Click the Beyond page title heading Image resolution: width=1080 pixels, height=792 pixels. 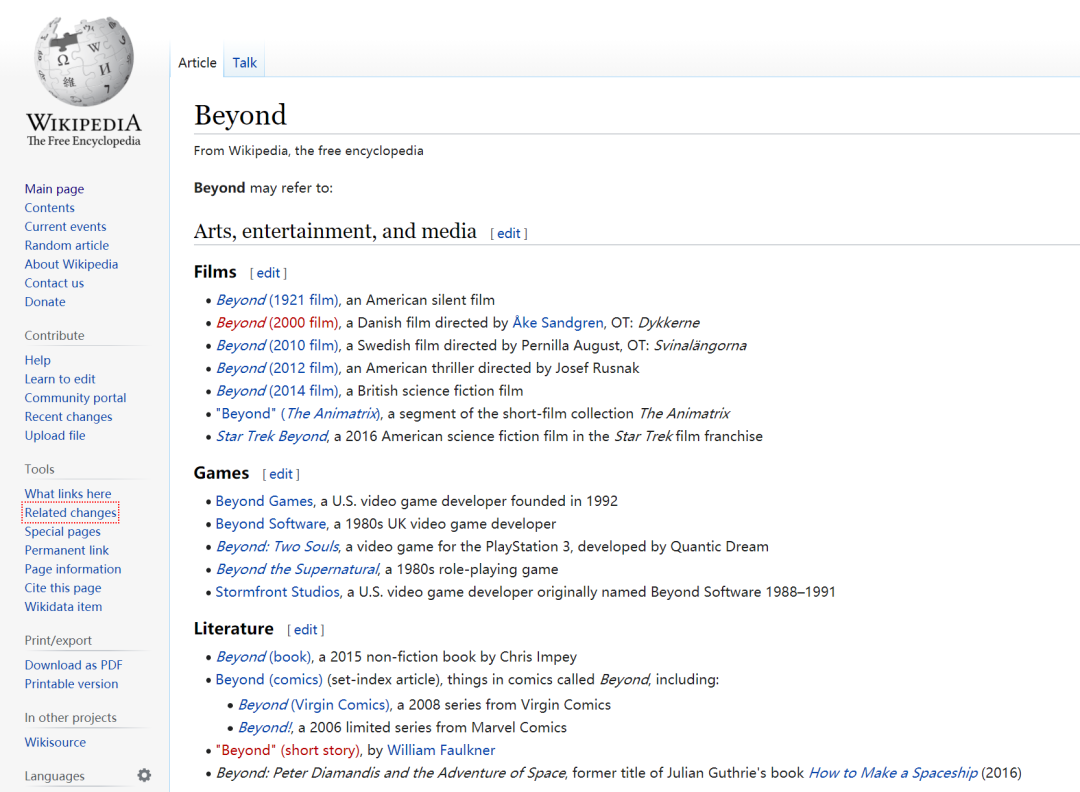point(240,115)
